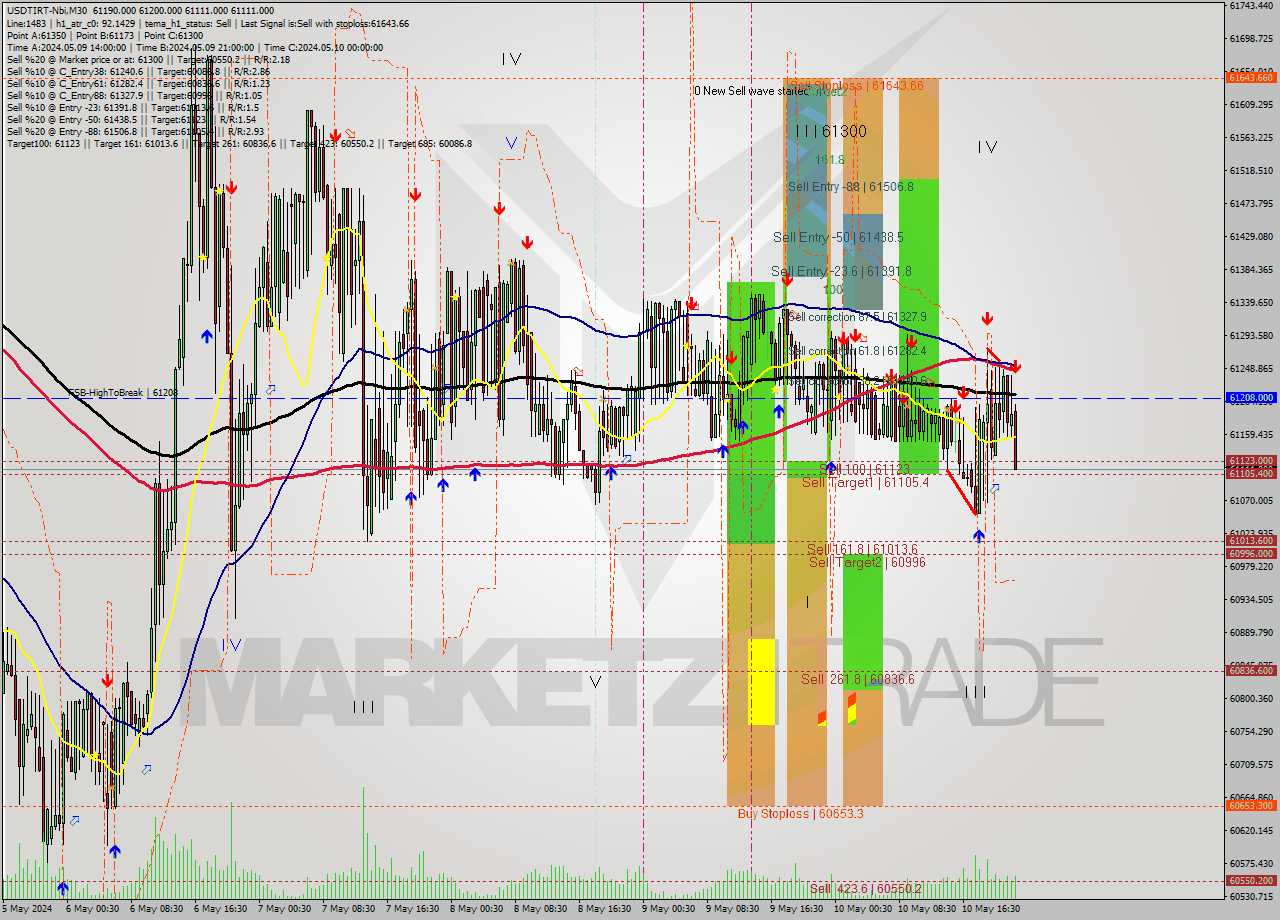Click the '5 May 2024' date label
The image size is (1280, 920).
pyautogui.click(x=28, y=909)
